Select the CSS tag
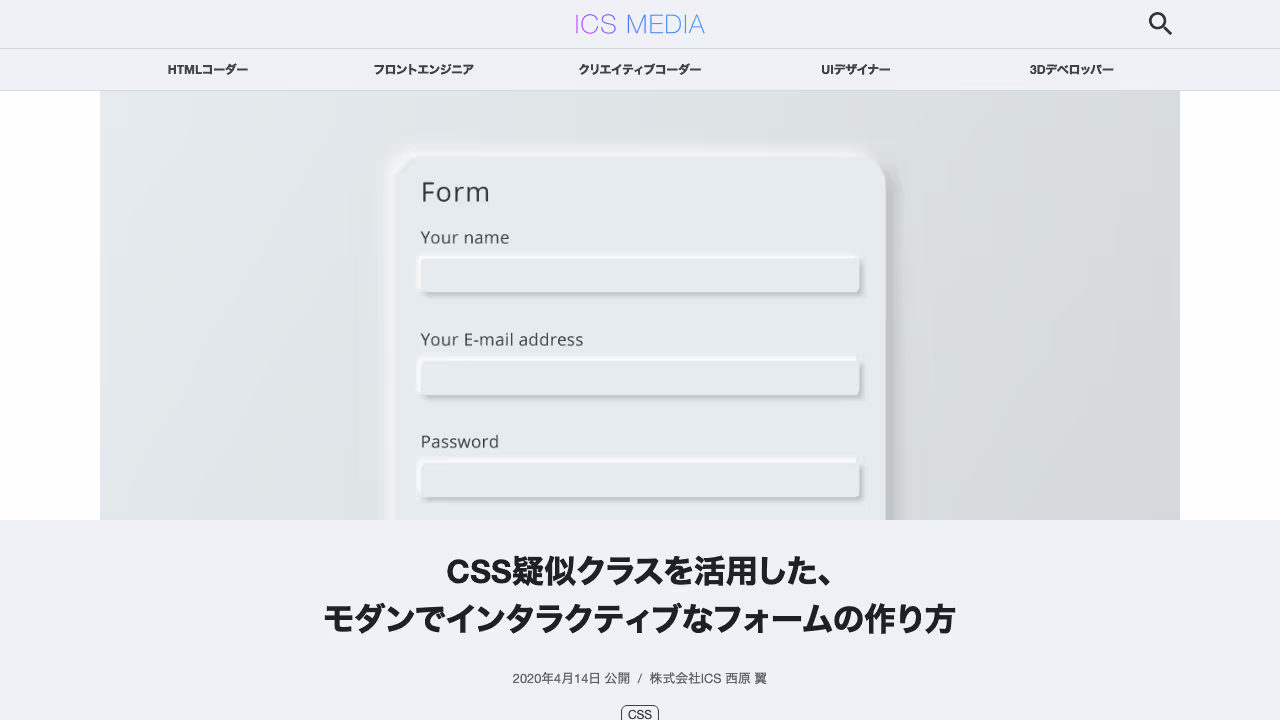 640,712
